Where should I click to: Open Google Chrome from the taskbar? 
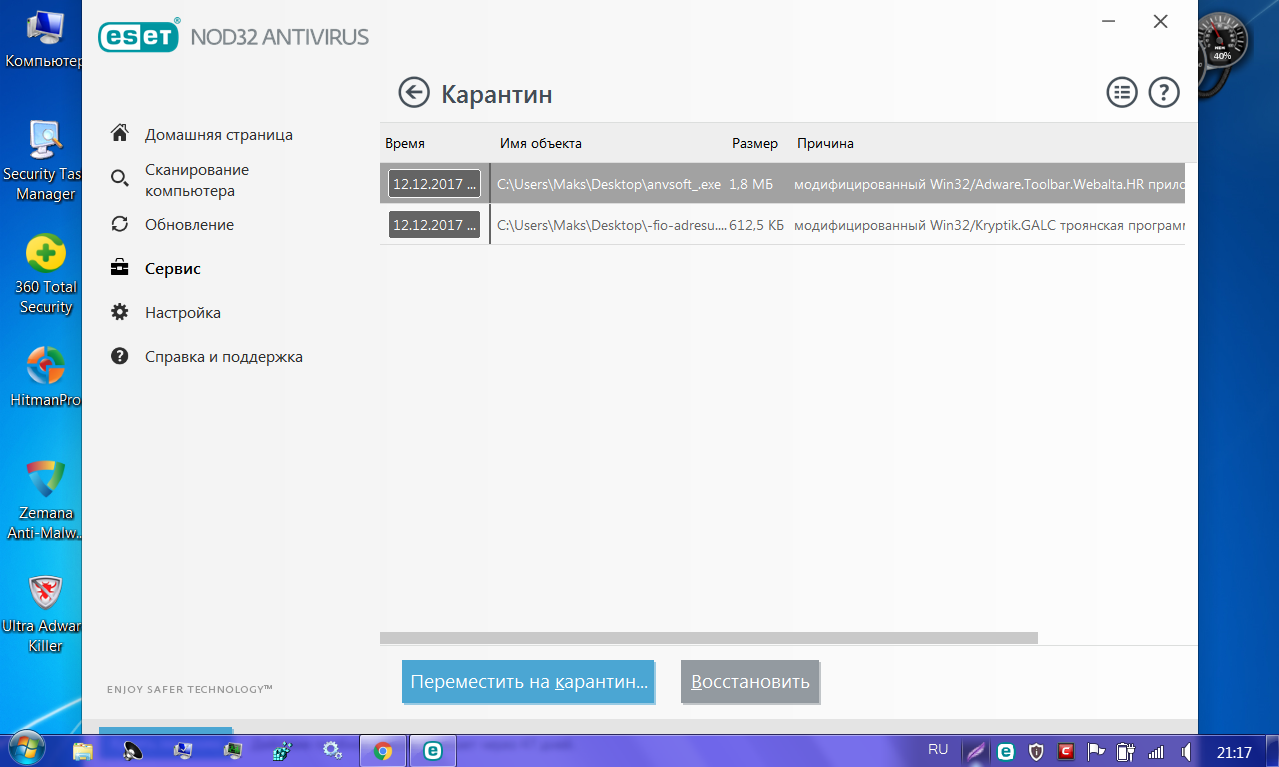382,750
